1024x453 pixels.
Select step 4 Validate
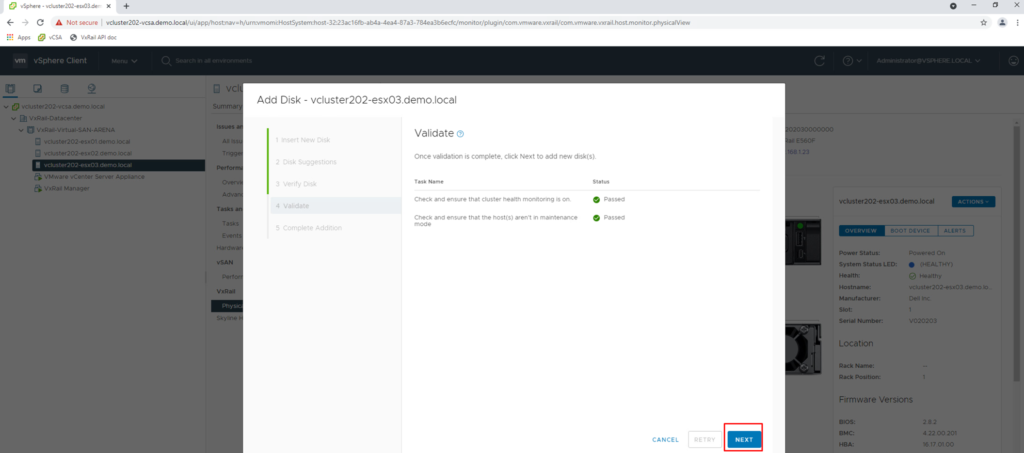(335, 206)
